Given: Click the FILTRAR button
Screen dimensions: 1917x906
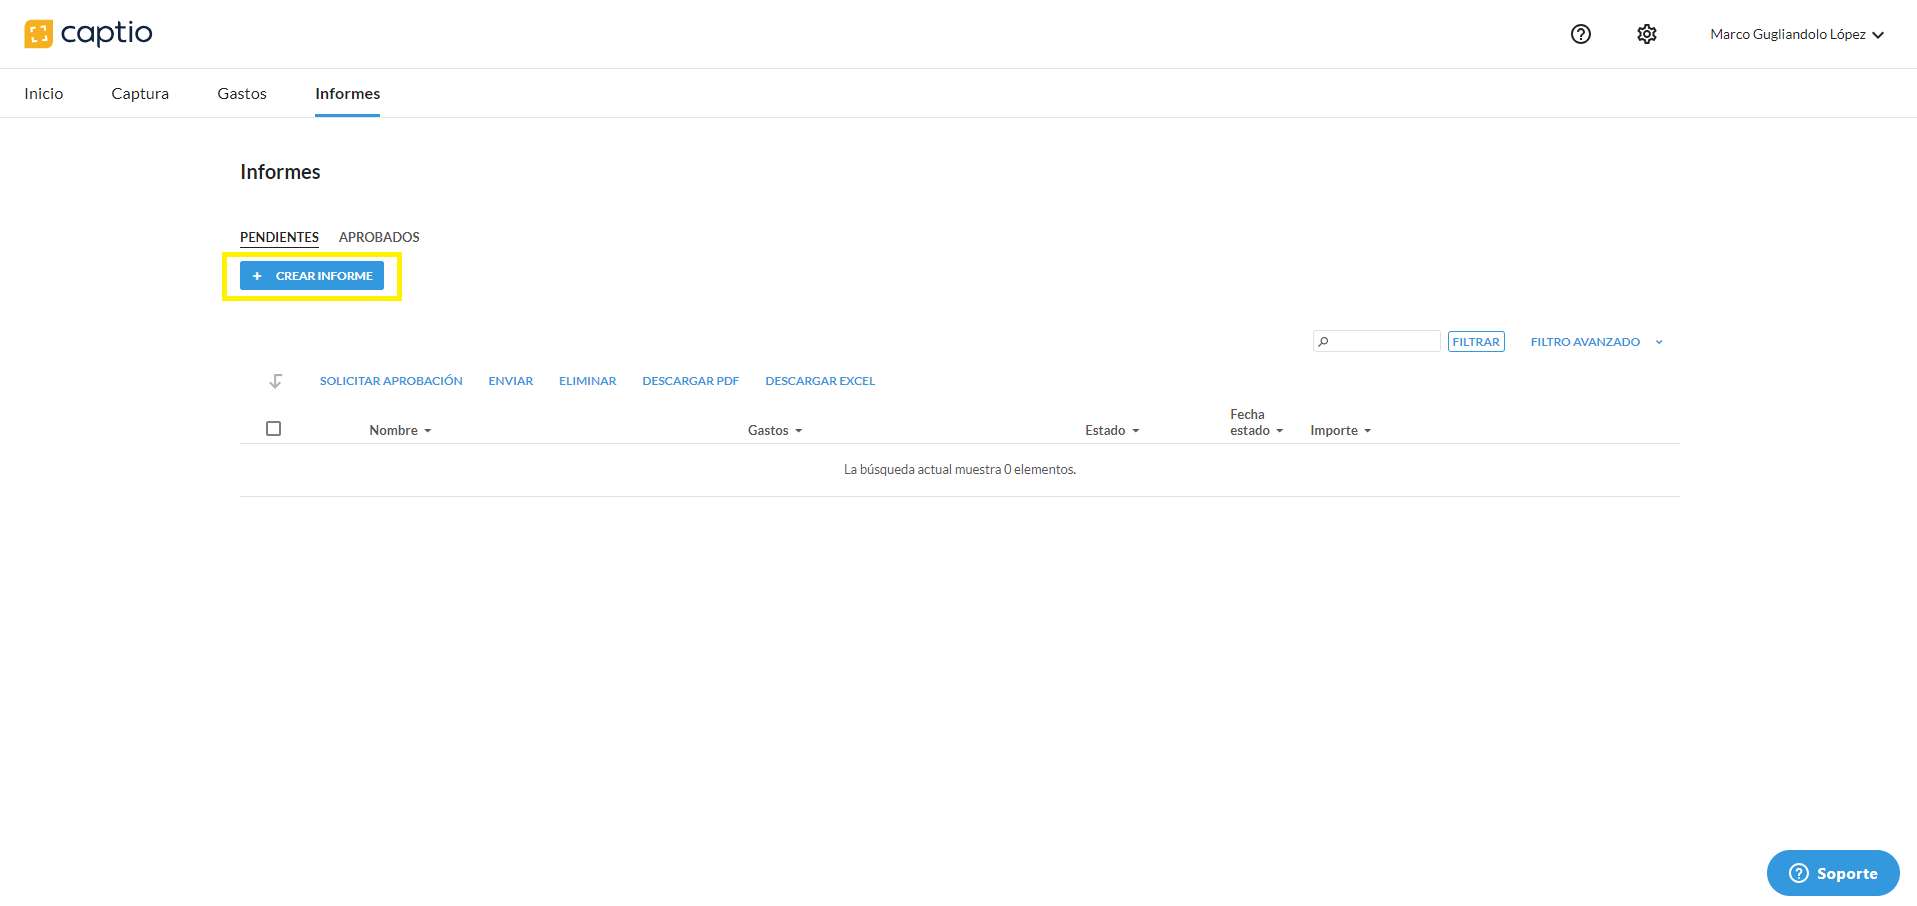Looking at the screenshot, I should click(1476, 342).
